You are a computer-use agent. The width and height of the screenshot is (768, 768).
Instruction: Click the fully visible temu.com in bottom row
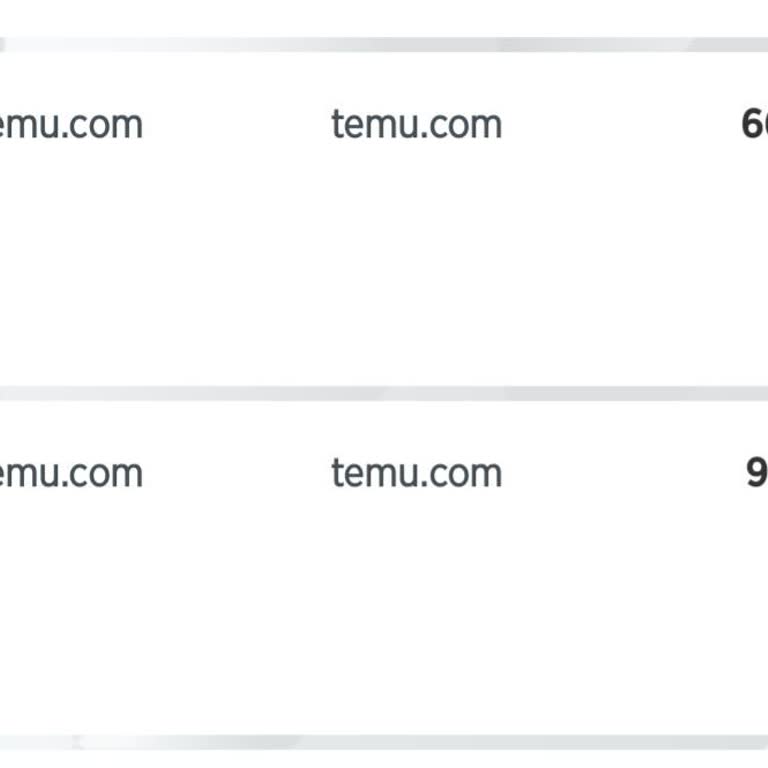click(416, 473)
